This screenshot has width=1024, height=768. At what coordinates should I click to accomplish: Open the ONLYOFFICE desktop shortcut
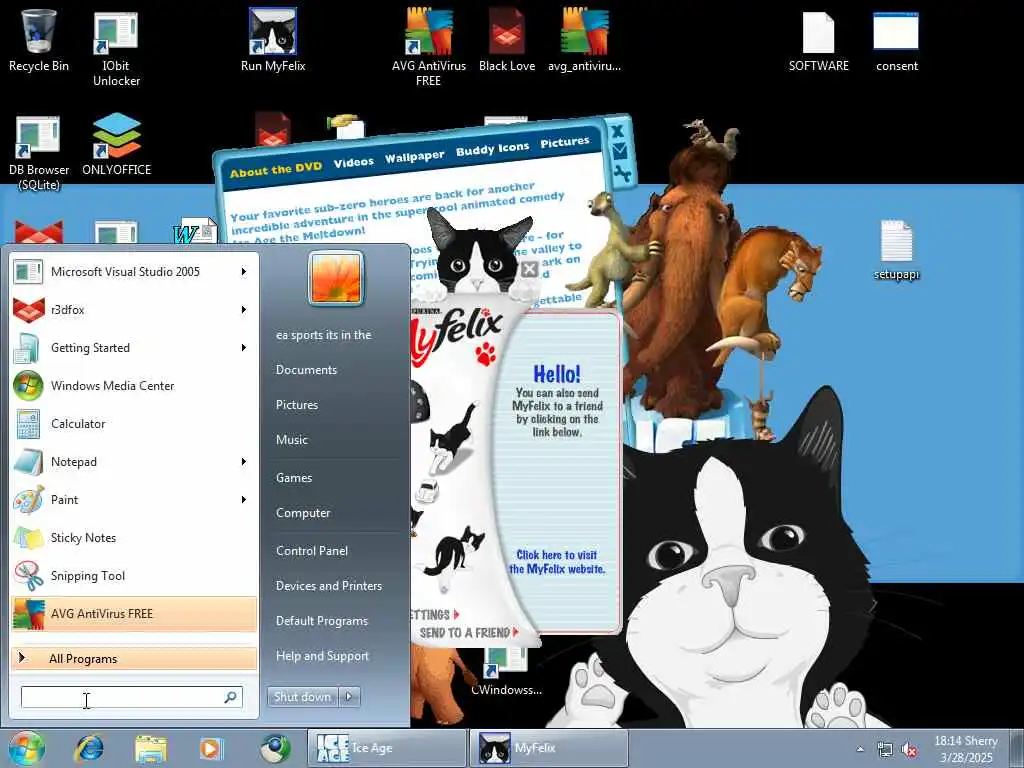(x=116, y=145)
